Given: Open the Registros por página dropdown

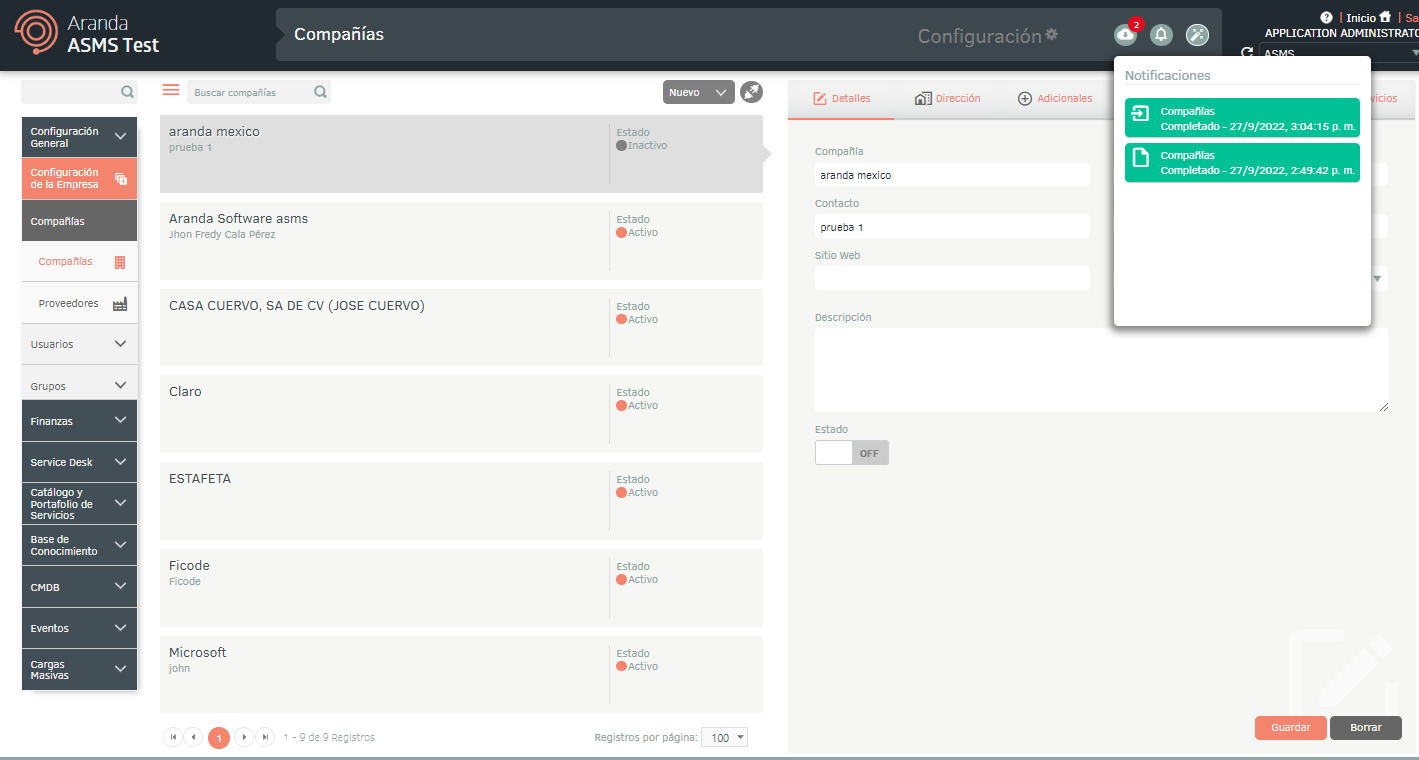Looking at the screenshot, I should 725,738.
